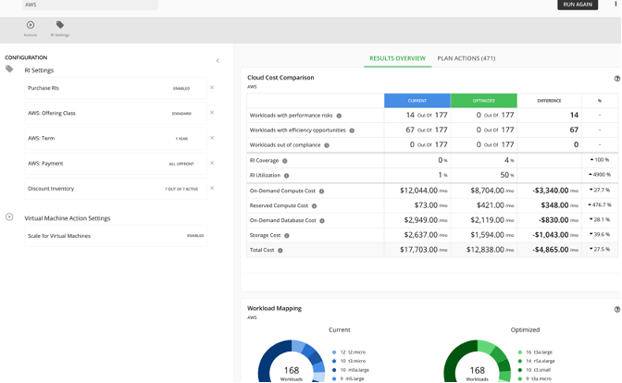Switch to the Results Overview tab
Screen dimensions: 622x383
pos(397,58)
